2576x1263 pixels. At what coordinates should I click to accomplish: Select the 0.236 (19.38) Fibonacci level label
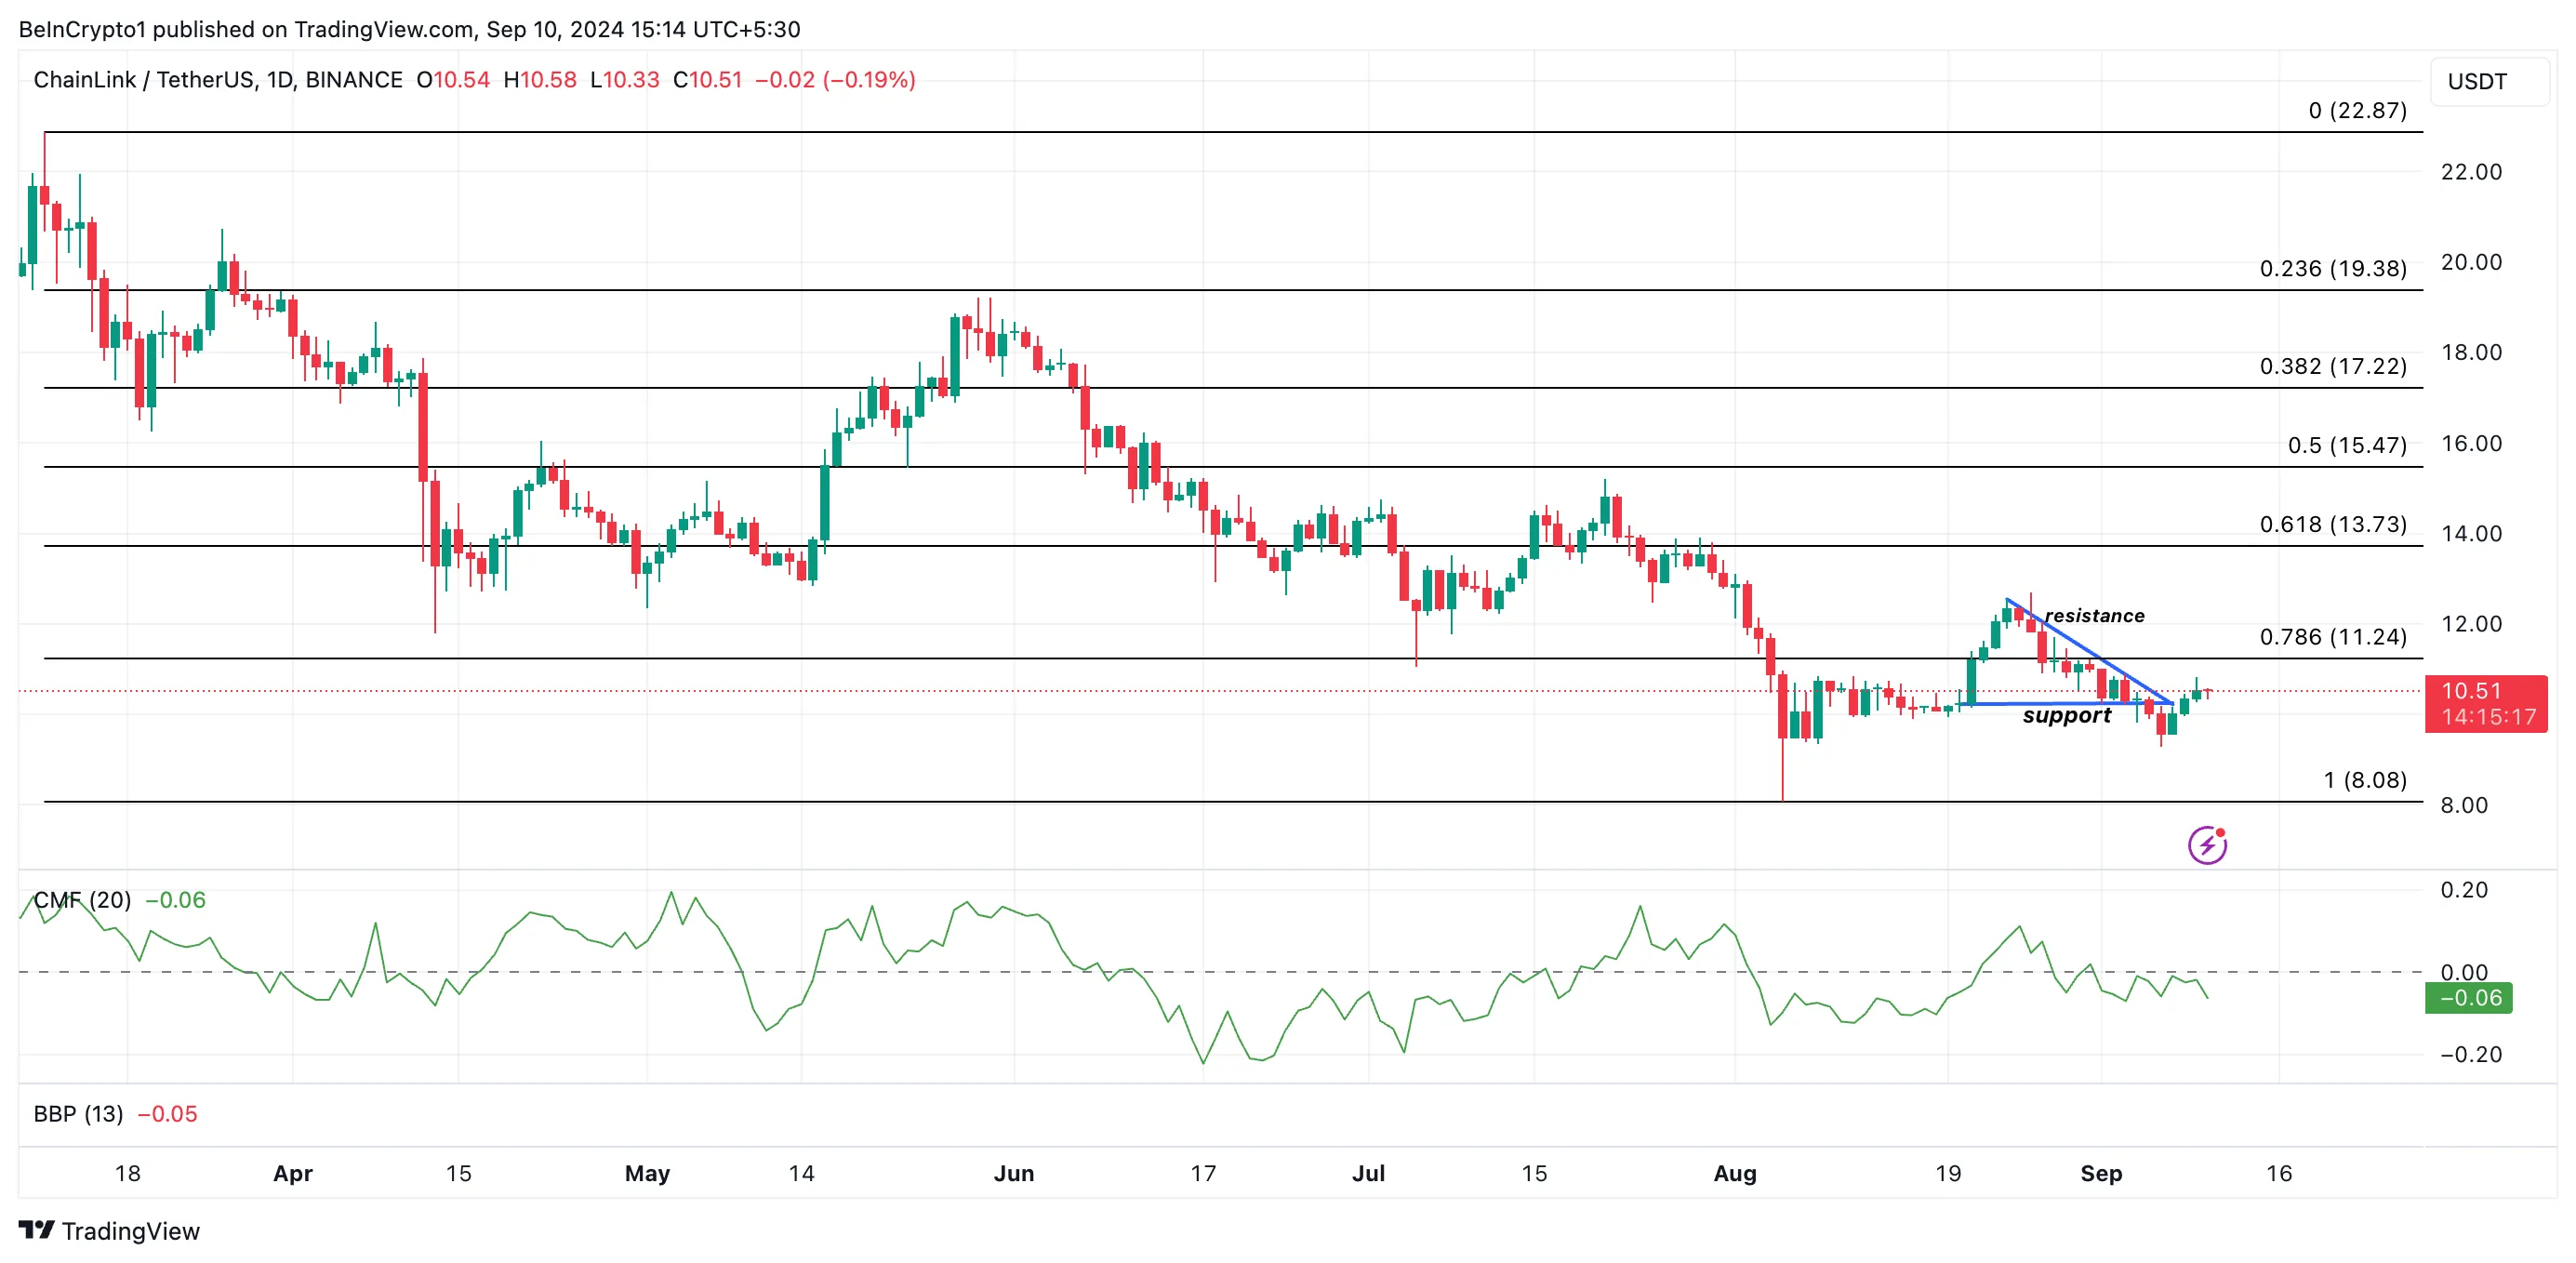point(2332,268)
